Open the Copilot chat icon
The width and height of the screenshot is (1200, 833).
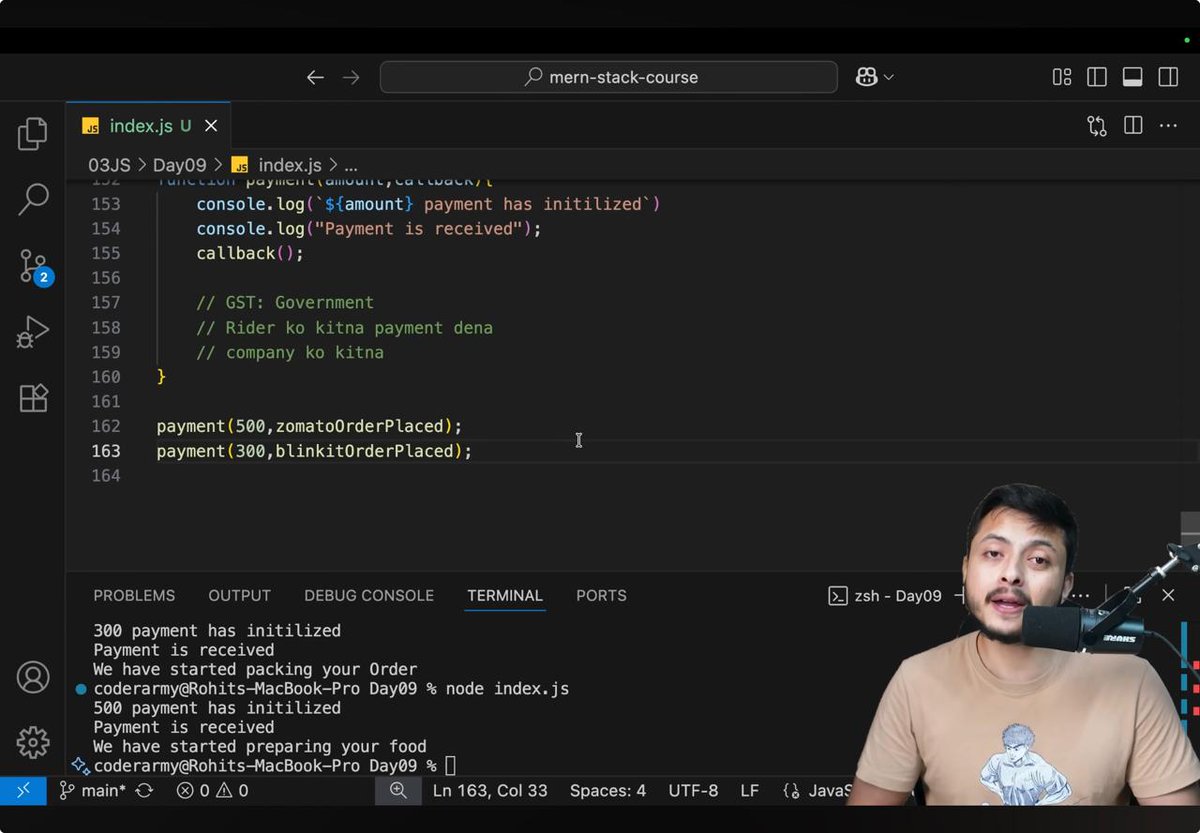pos(866,77)
